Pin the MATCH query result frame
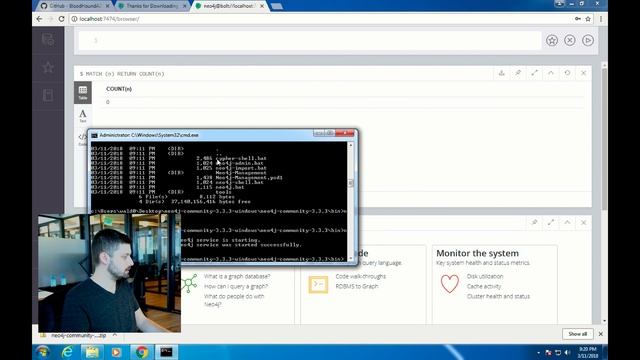This screenshot has height=360, width=640. click(518, 73)
